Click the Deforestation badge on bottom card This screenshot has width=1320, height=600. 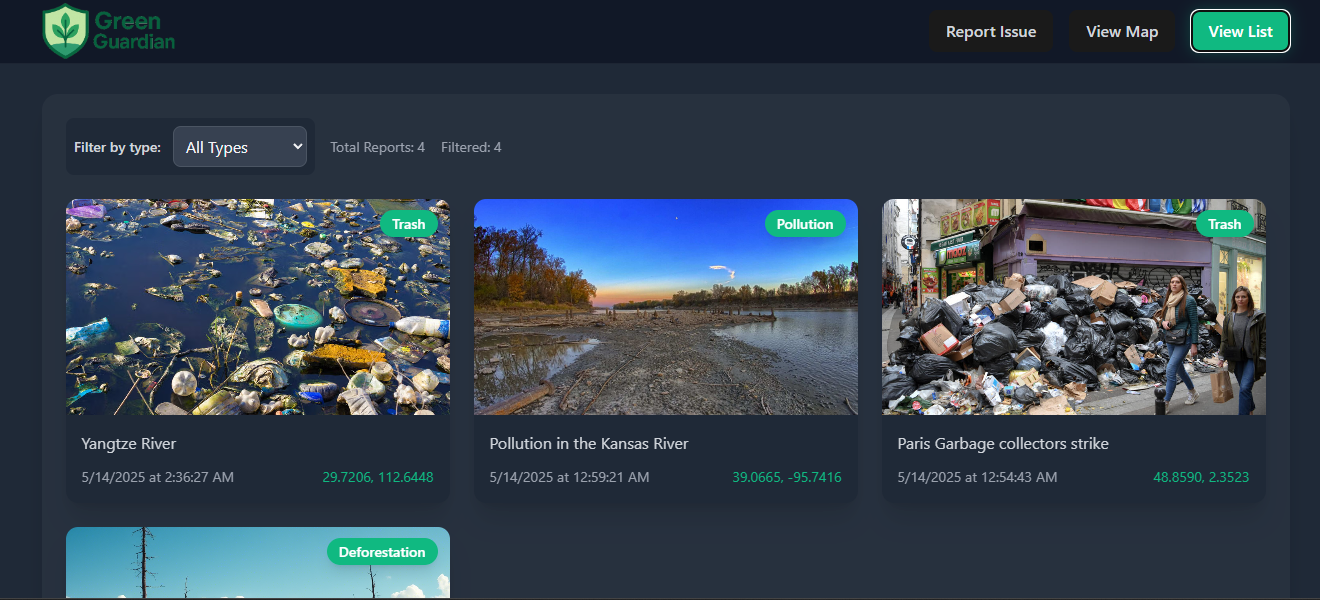pyautogui.click(x=382, y=552)
